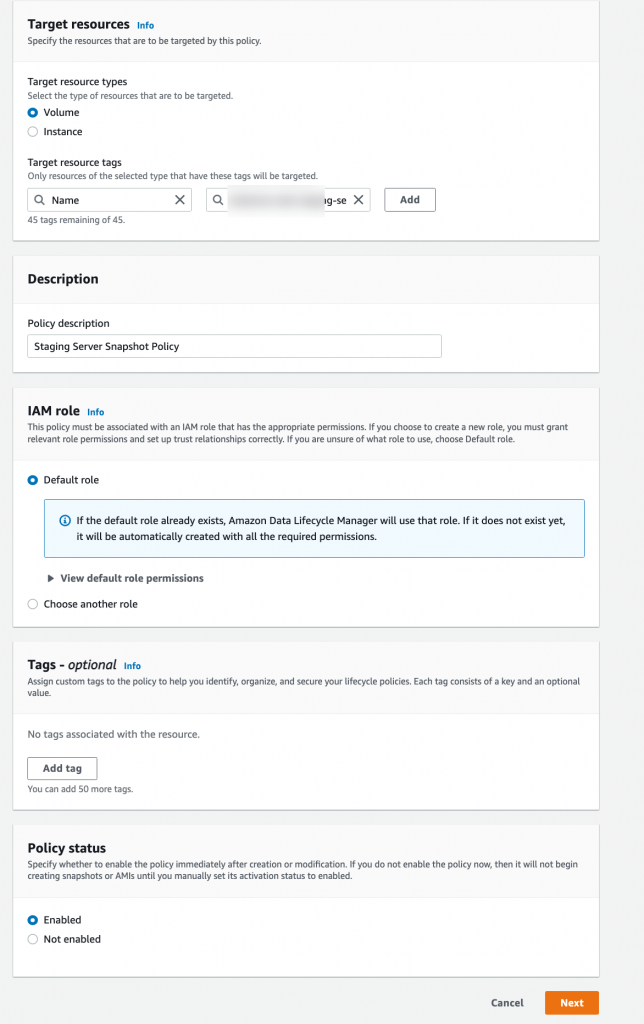Cancel the policy creation
The width and height of the screenshot is (644, 1024).
[x=507, y=1003]
